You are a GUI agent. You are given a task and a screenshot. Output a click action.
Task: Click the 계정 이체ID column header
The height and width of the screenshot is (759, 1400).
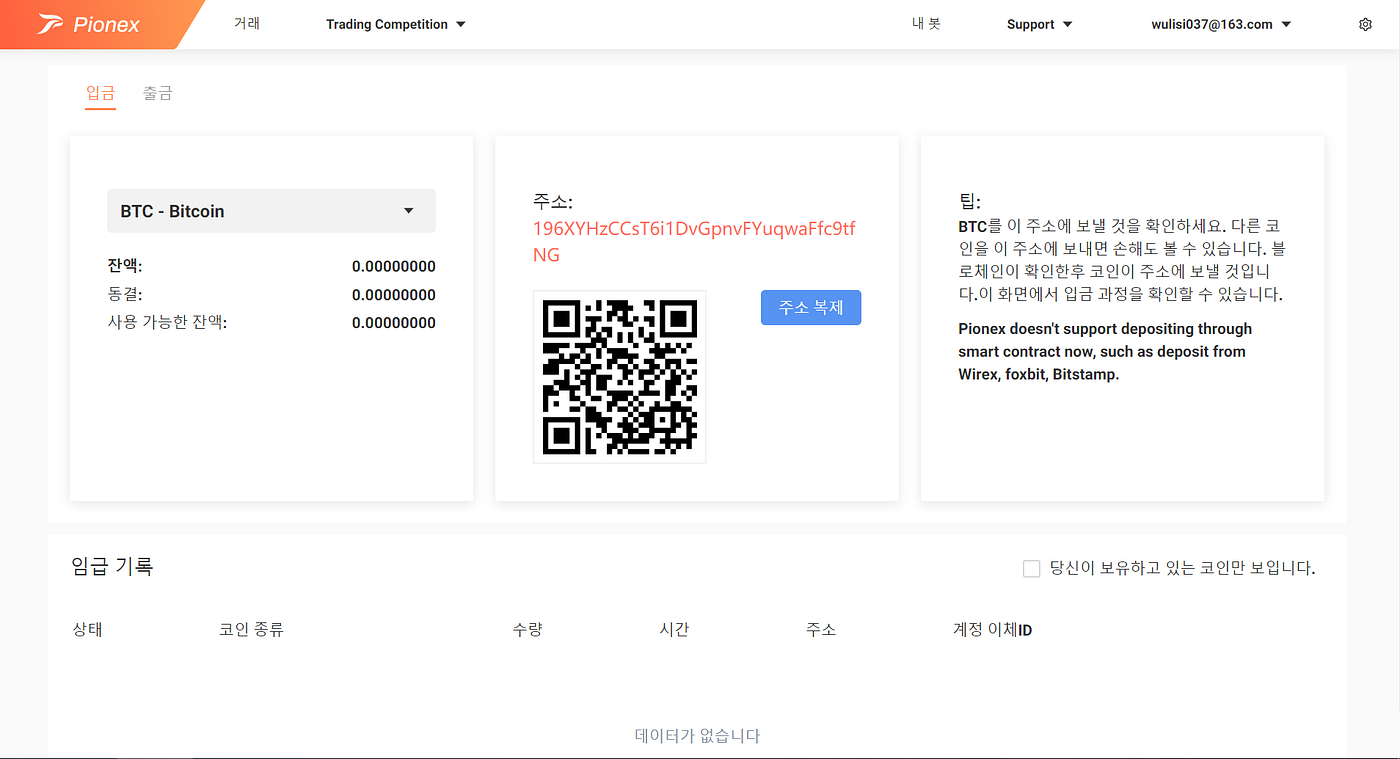pyautogui.click(x=992, y=630)
